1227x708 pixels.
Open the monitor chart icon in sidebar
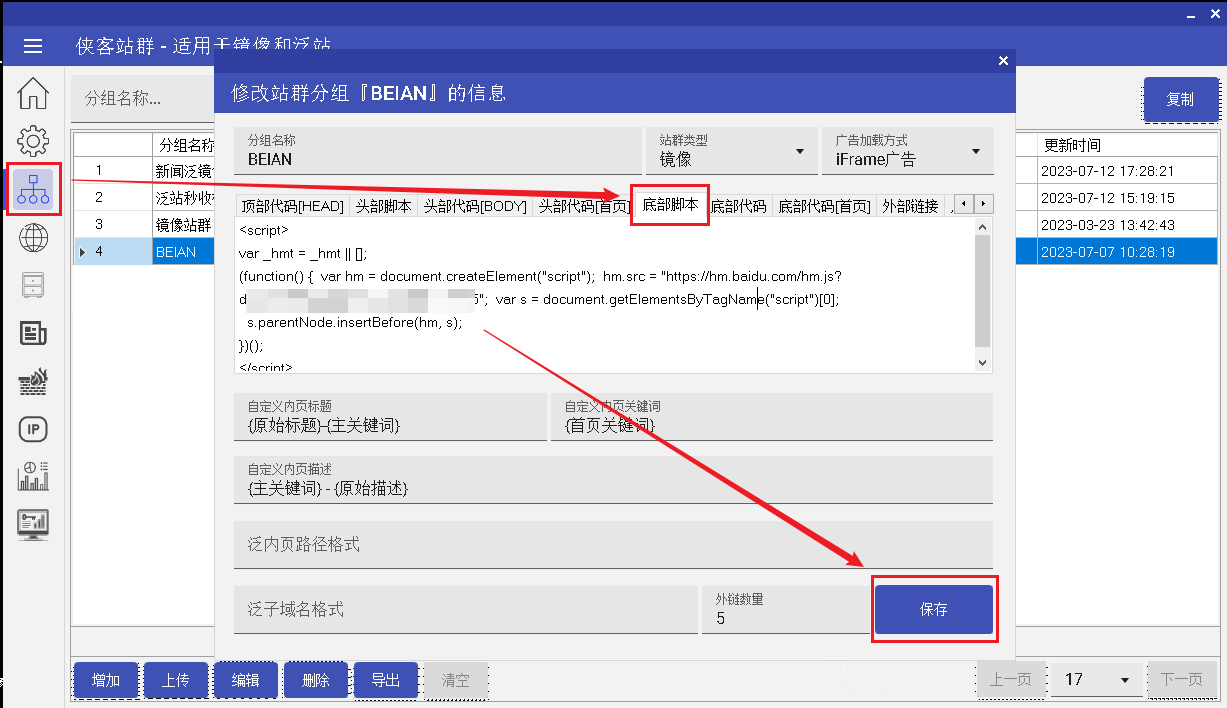point(33,524)
